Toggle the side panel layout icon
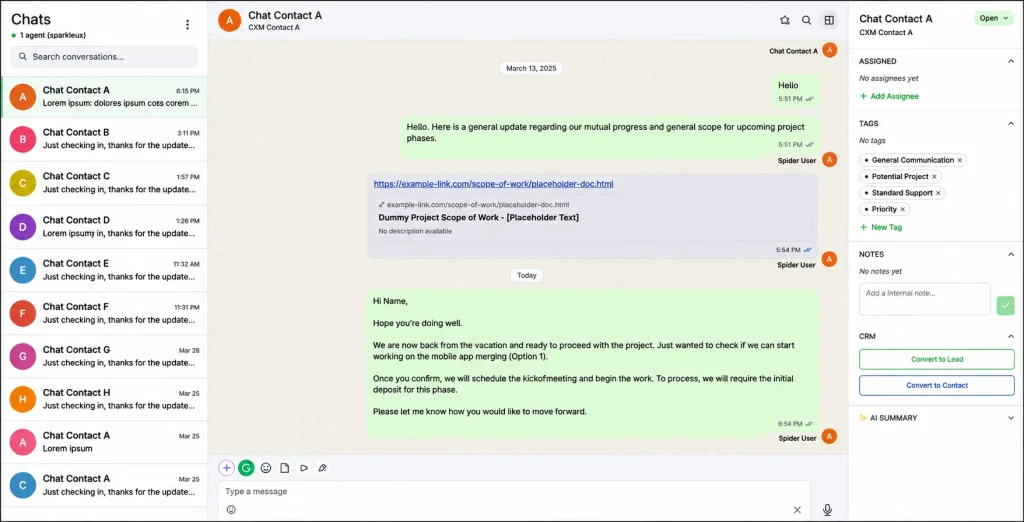 click(x=829, y=20)
